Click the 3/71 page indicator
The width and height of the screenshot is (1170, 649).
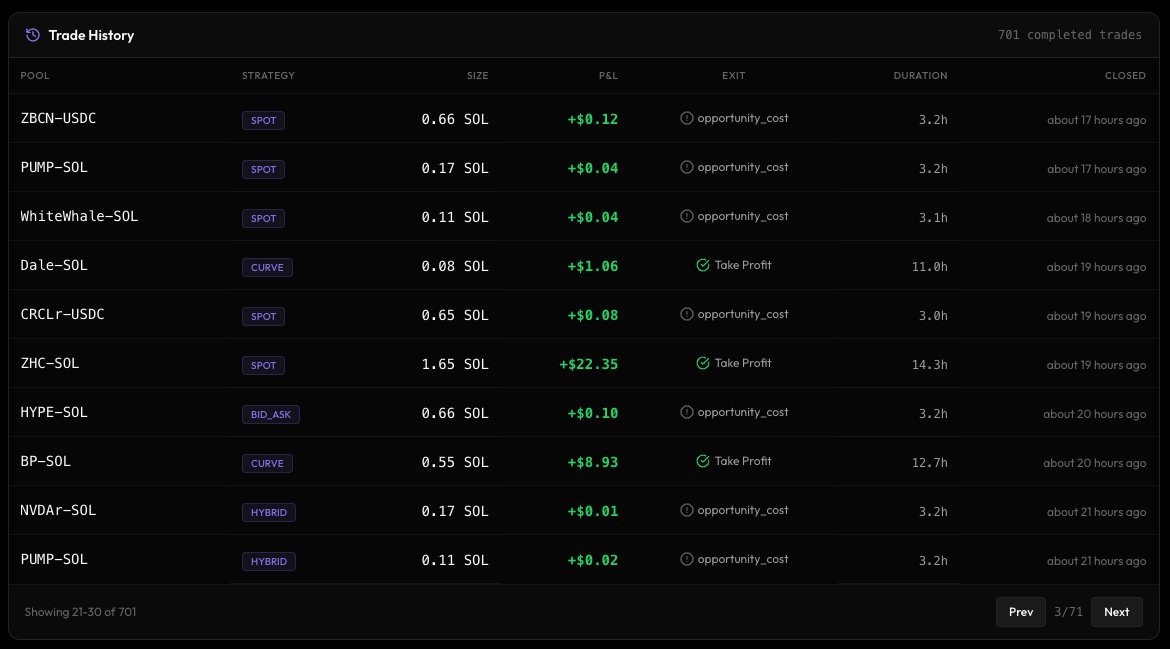[x=1069, y=612]
